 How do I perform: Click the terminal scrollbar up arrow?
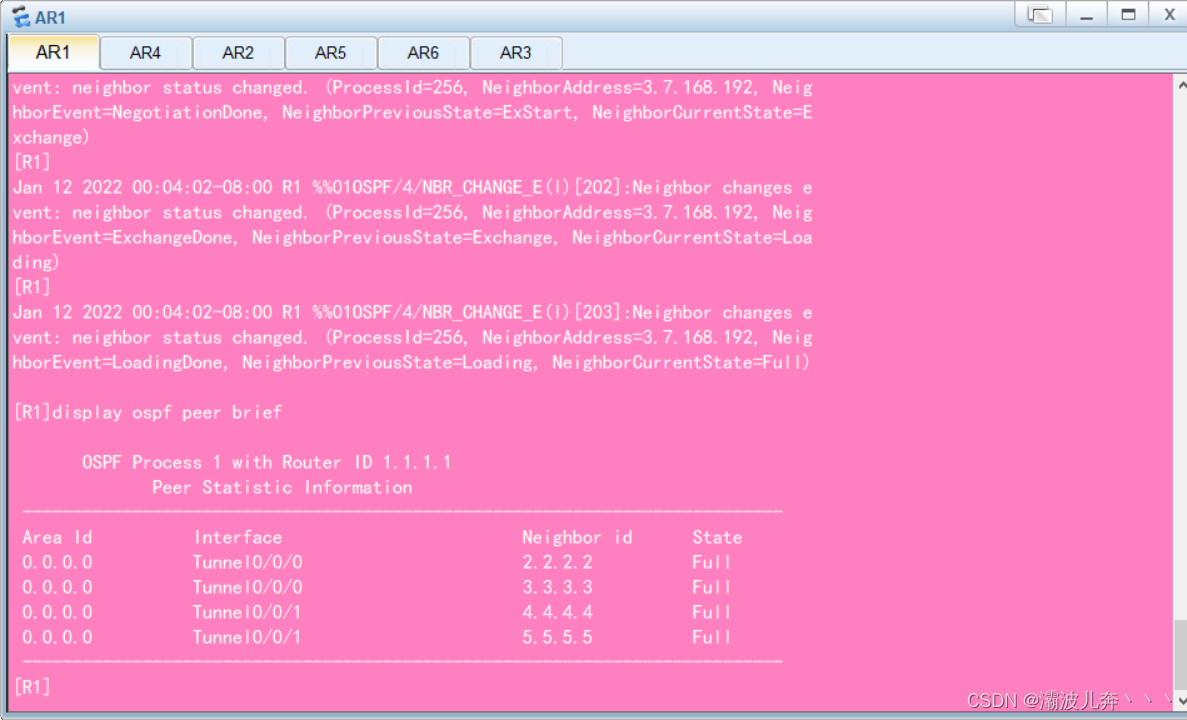[1181, 86]
